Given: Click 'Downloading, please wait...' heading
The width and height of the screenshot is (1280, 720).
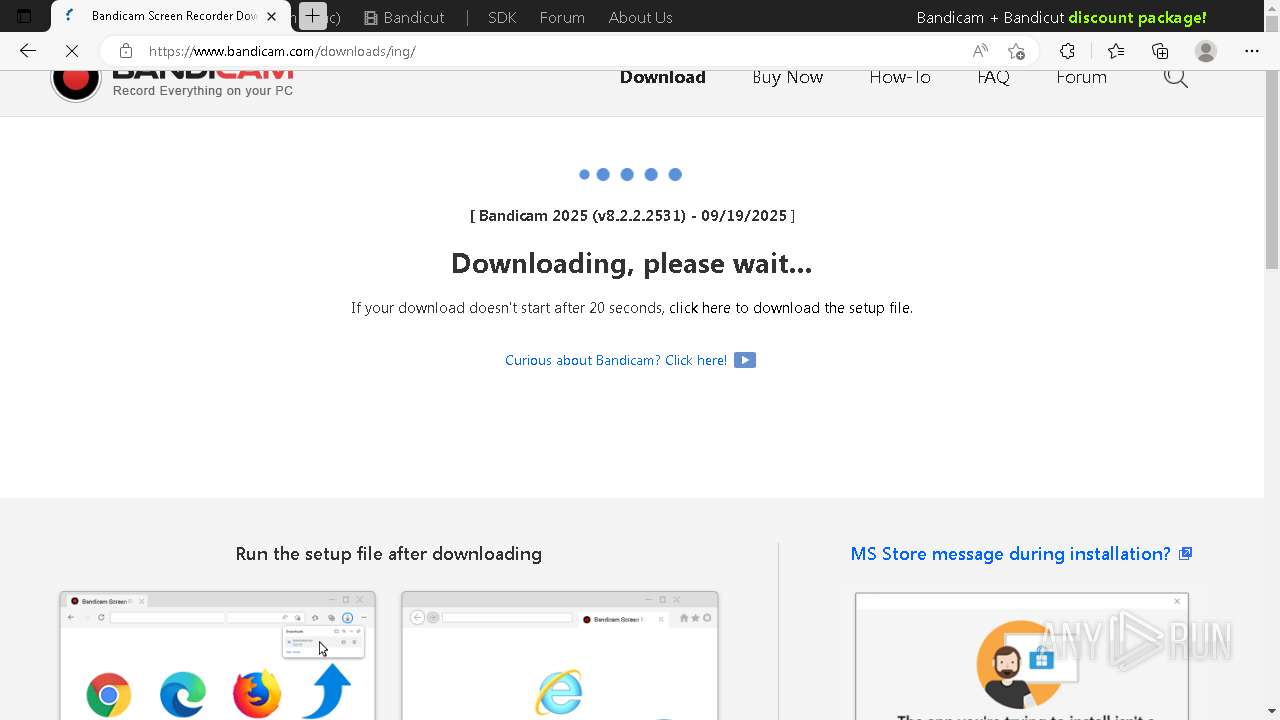Looking at the screenshot, I should (631, 263).
